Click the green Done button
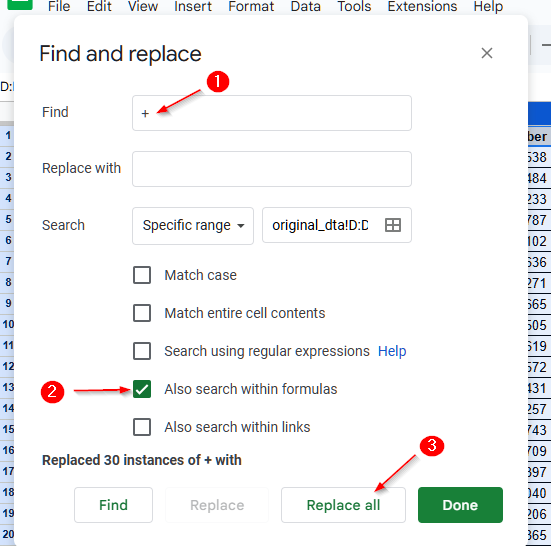The height and width of the screenshot is (546, 551). pyautogui.click(x=460, y=505)
